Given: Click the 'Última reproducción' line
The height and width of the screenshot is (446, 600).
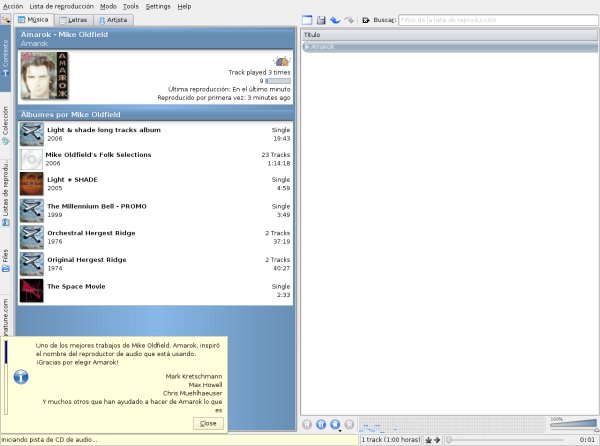Looking at the screenshot, I should tap(229, 89).
